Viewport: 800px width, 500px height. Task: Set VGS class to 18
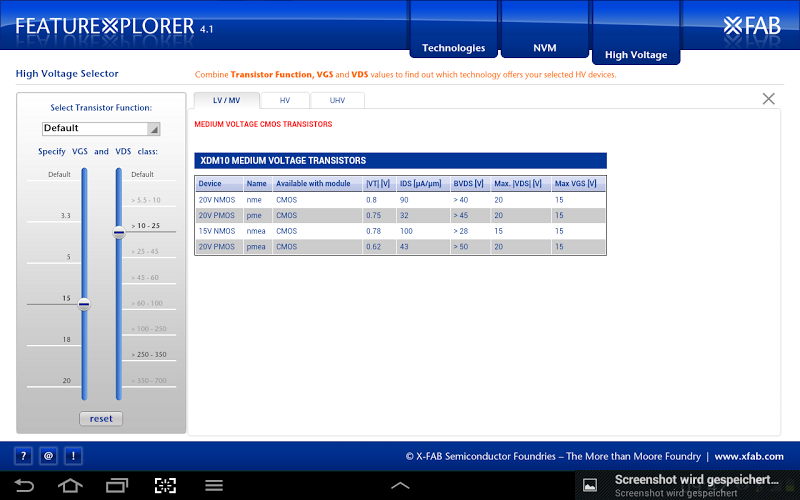coord(66,339)
